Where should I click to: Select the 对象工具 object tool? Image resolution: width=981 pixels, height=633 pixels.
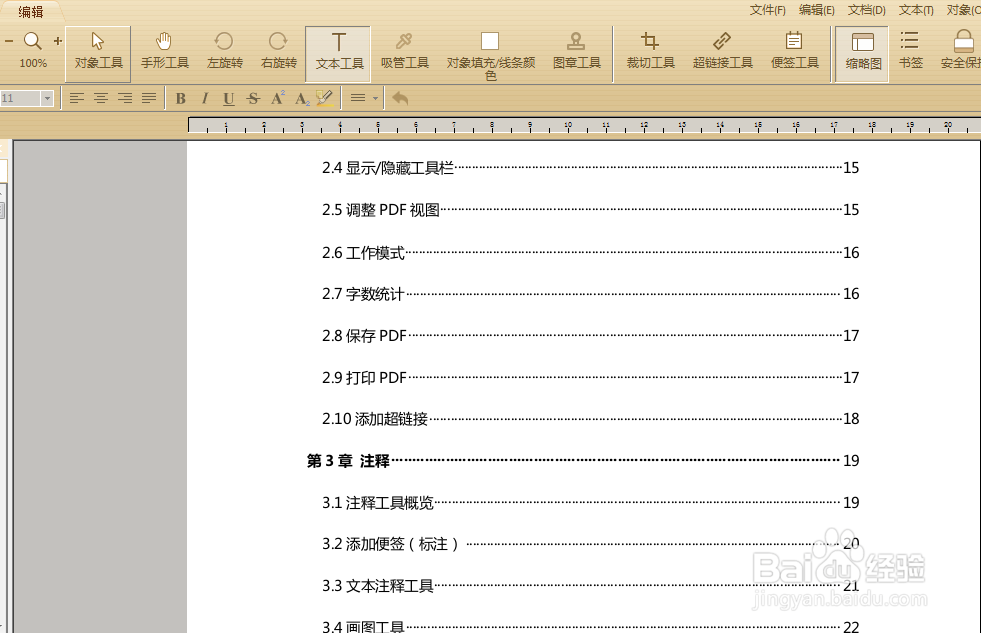[x=98, y=54]
